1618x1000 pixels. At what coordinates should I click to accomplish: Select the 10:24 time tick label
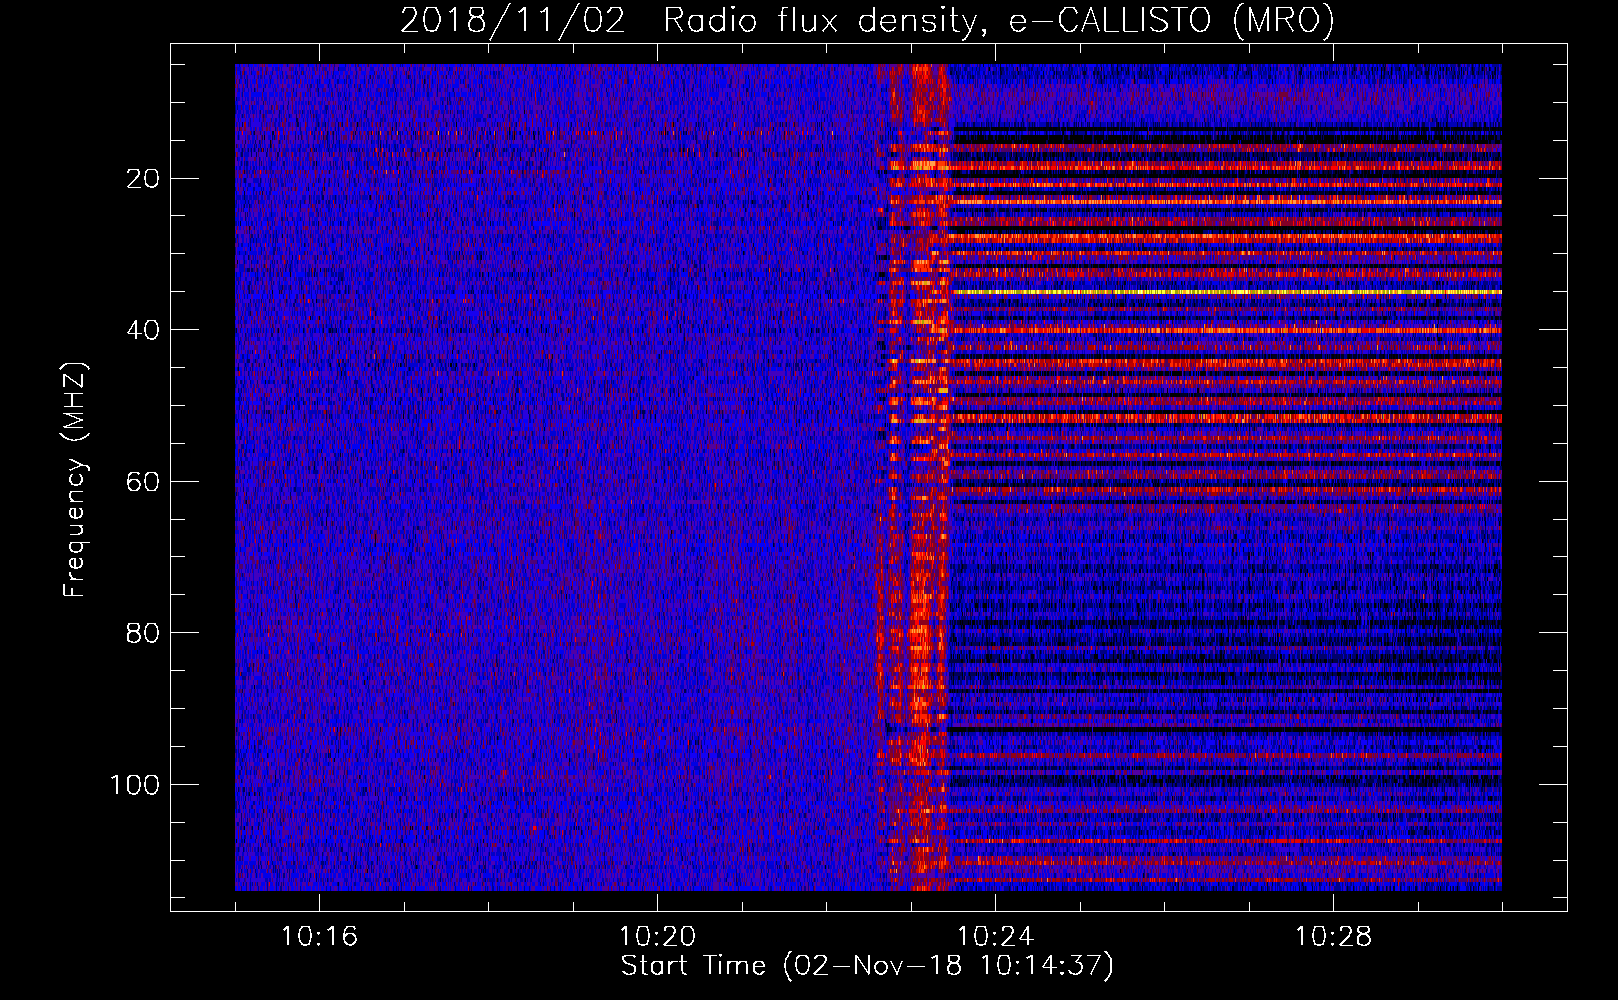(x=995, y=937)
